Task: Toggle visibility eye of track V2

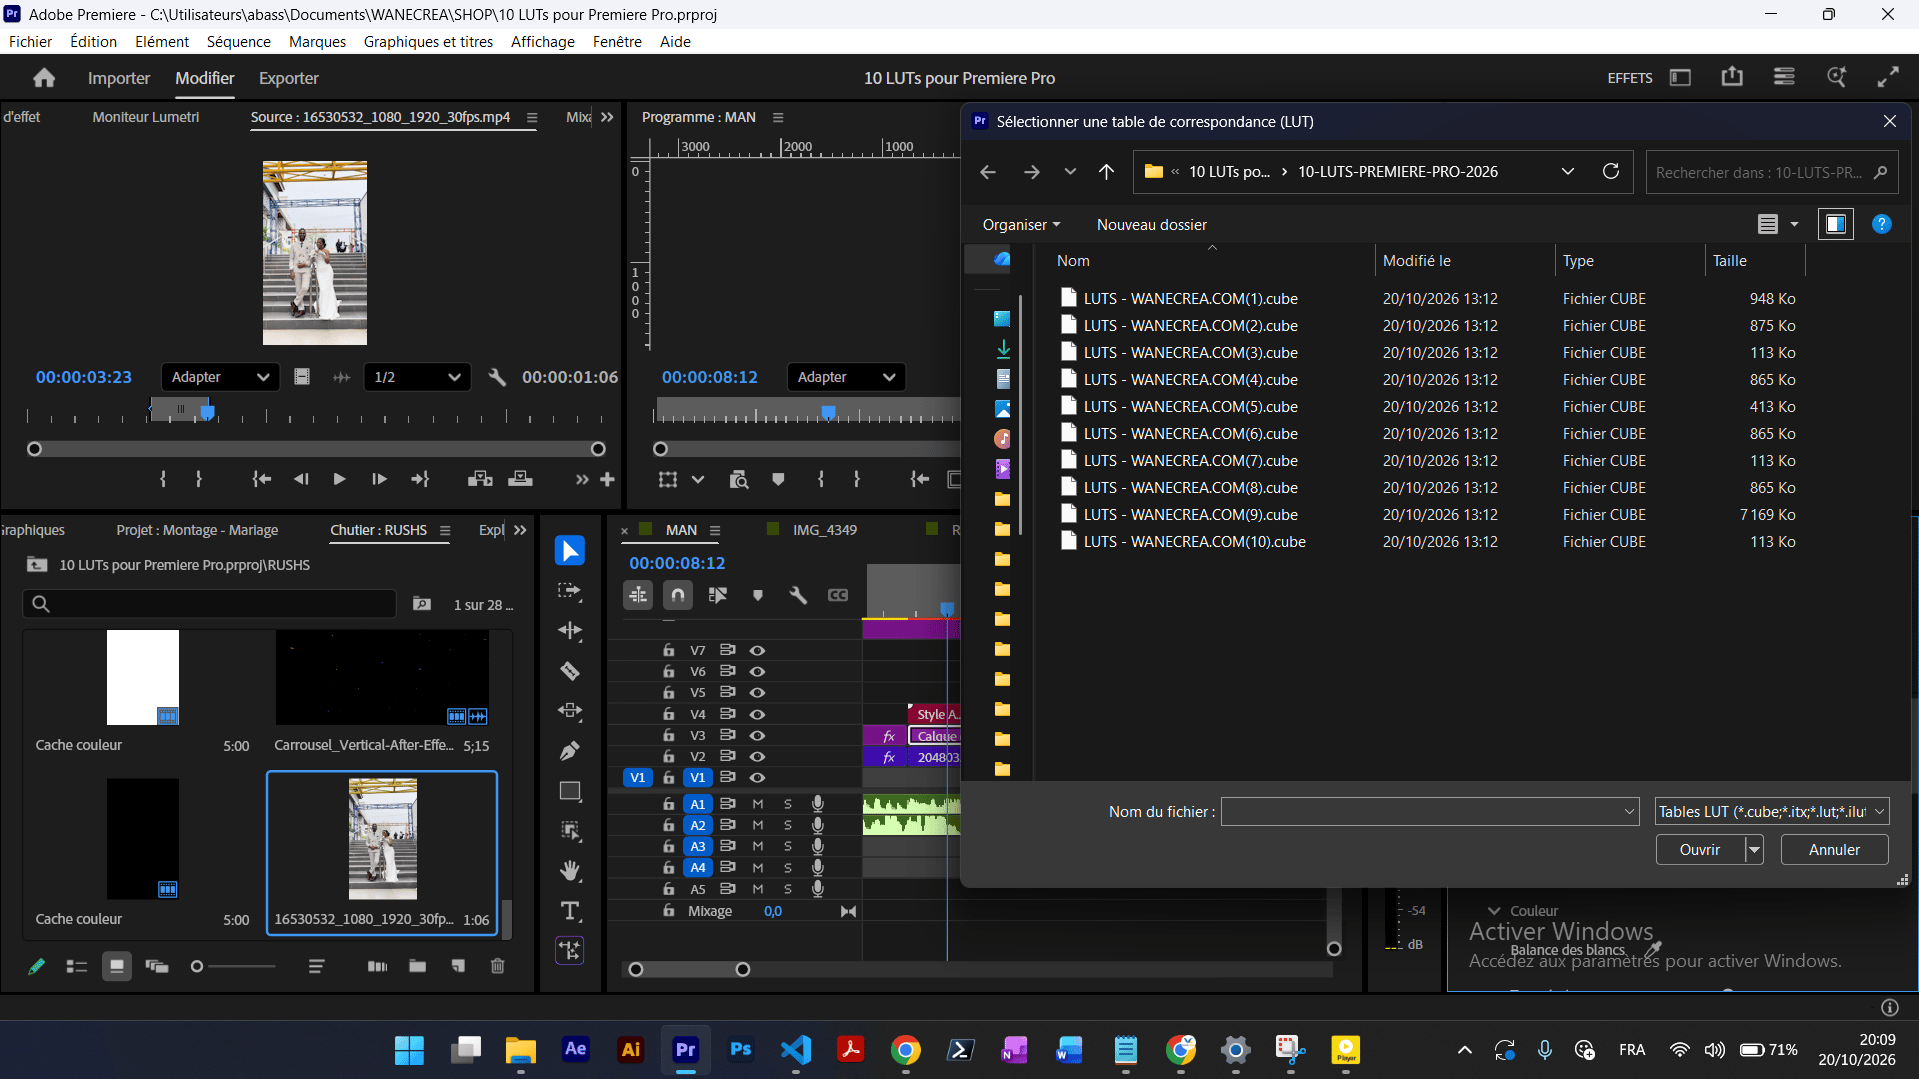Action: (x=757, y=756)
